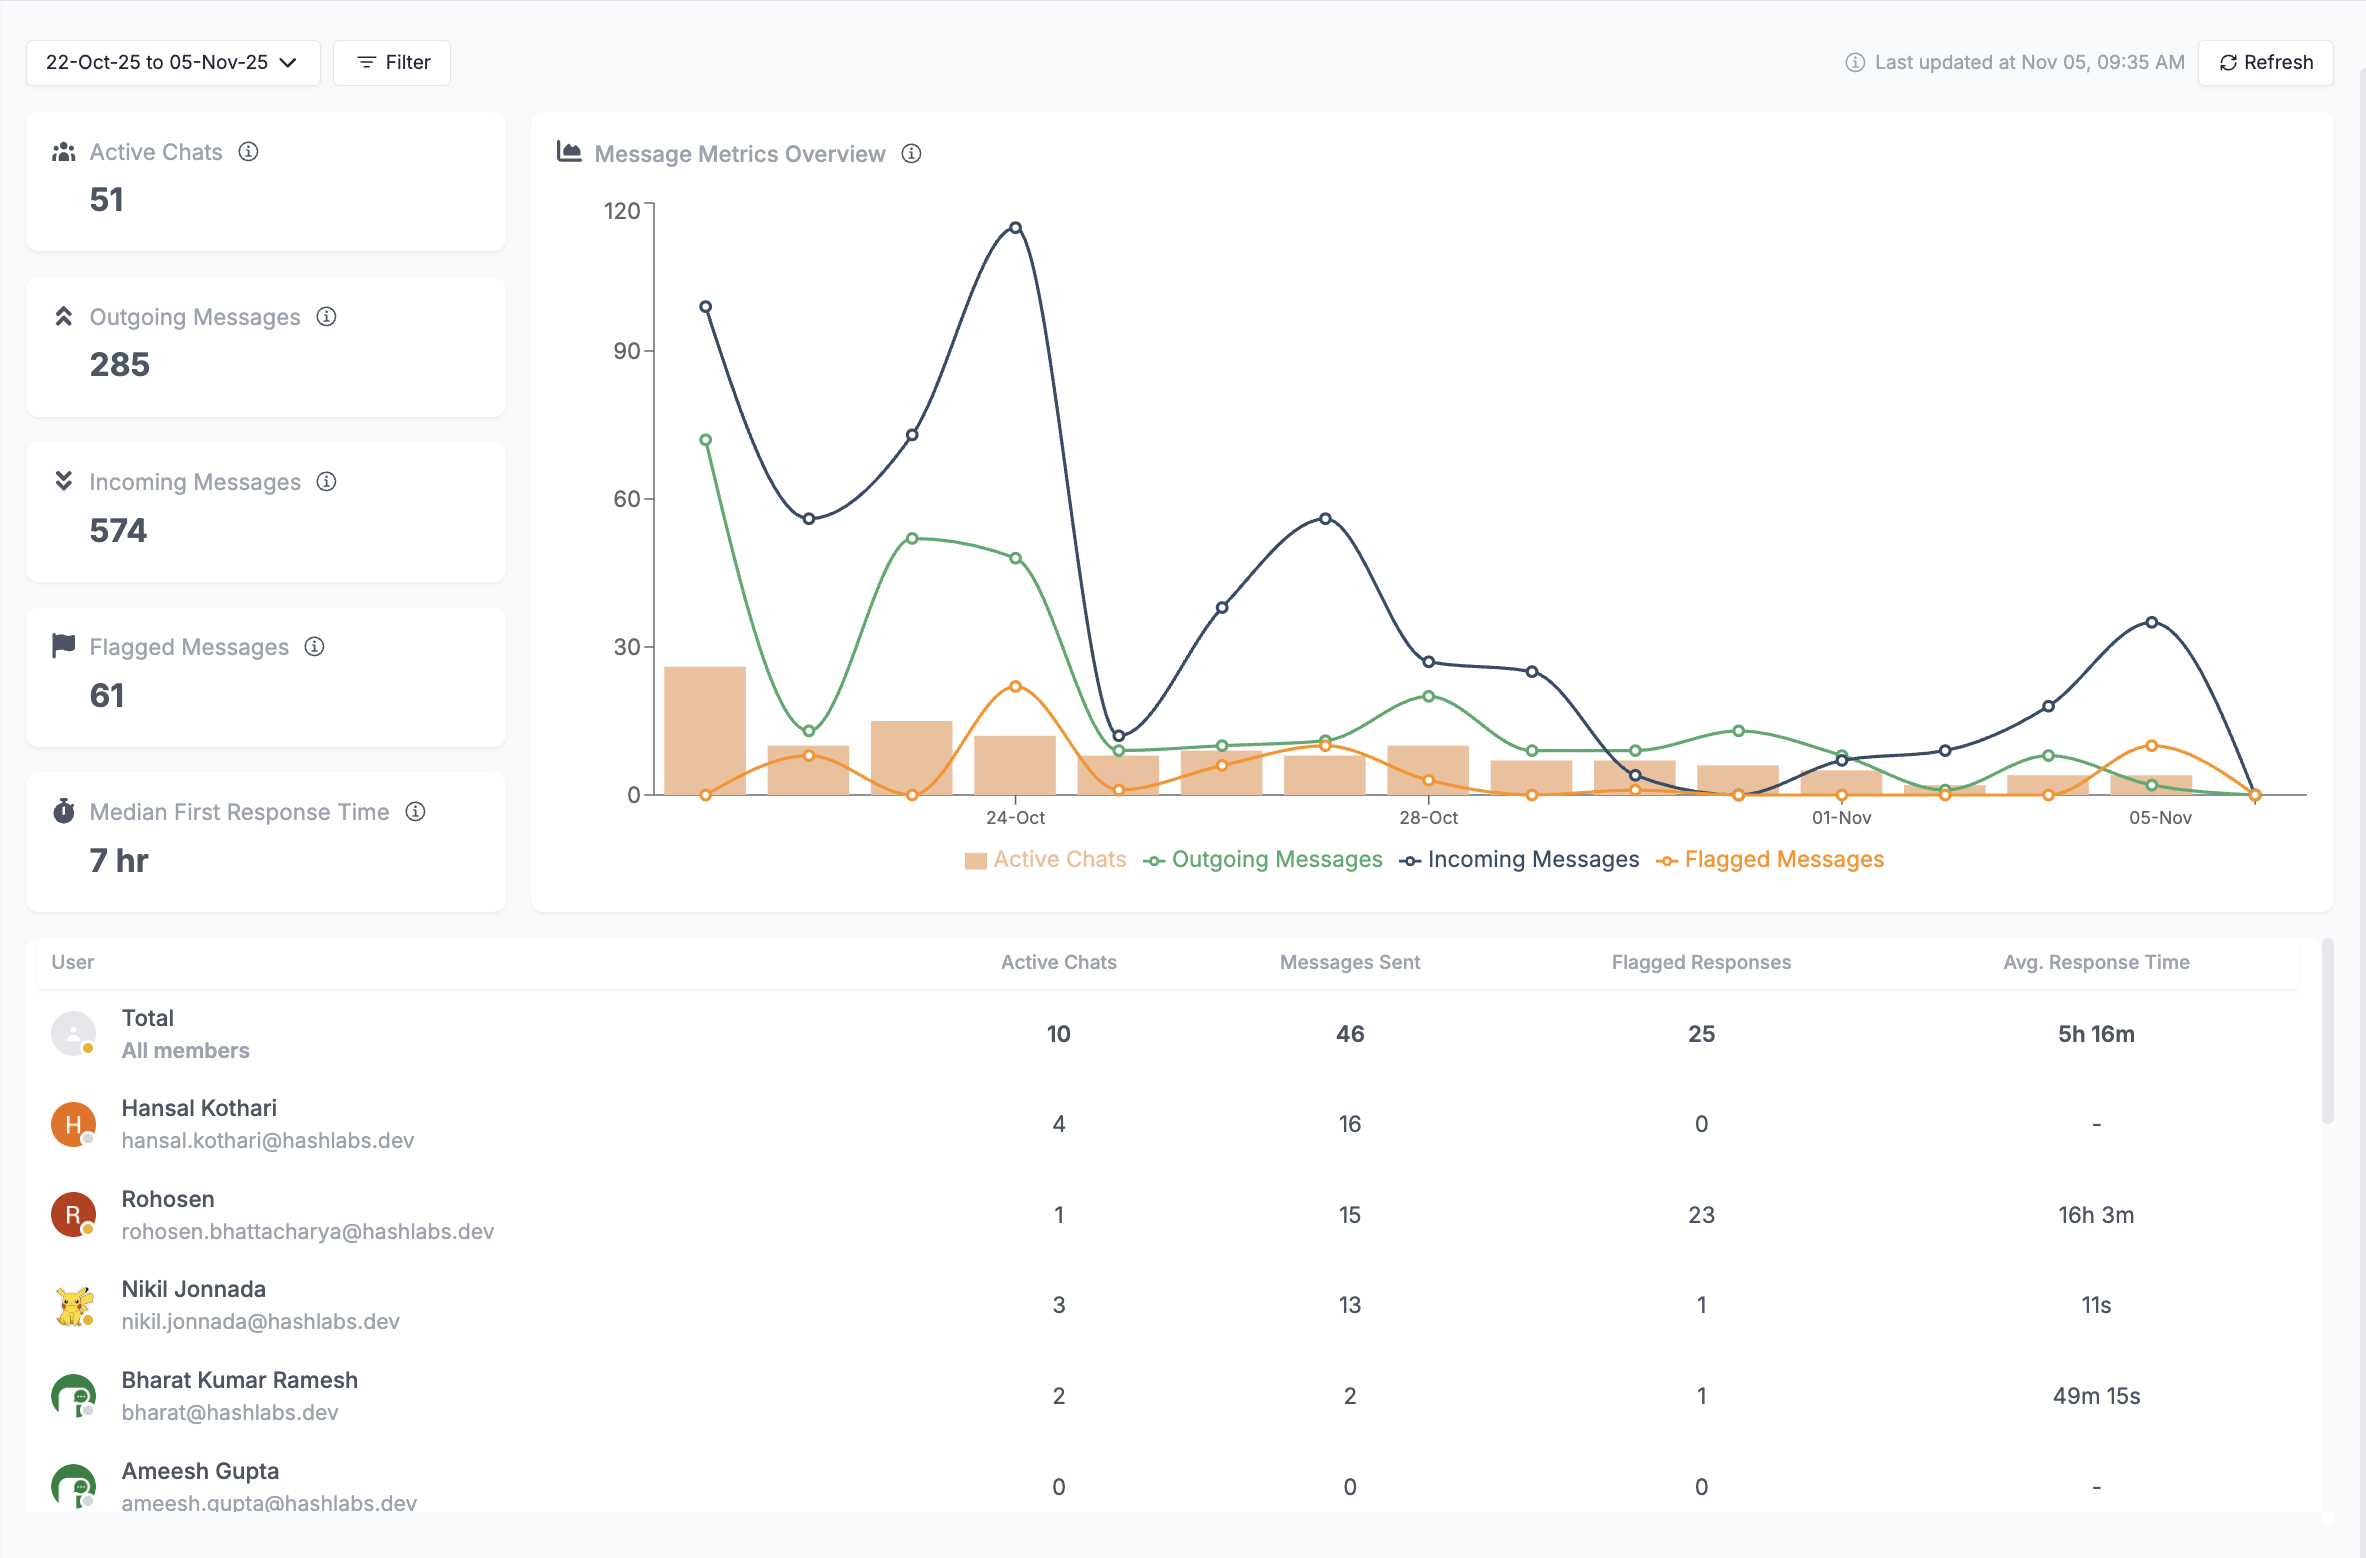Click info icon for Median First Response Time
Image resolution: width=2366 pixels, height=1558 pixels.
pos(415,812)
